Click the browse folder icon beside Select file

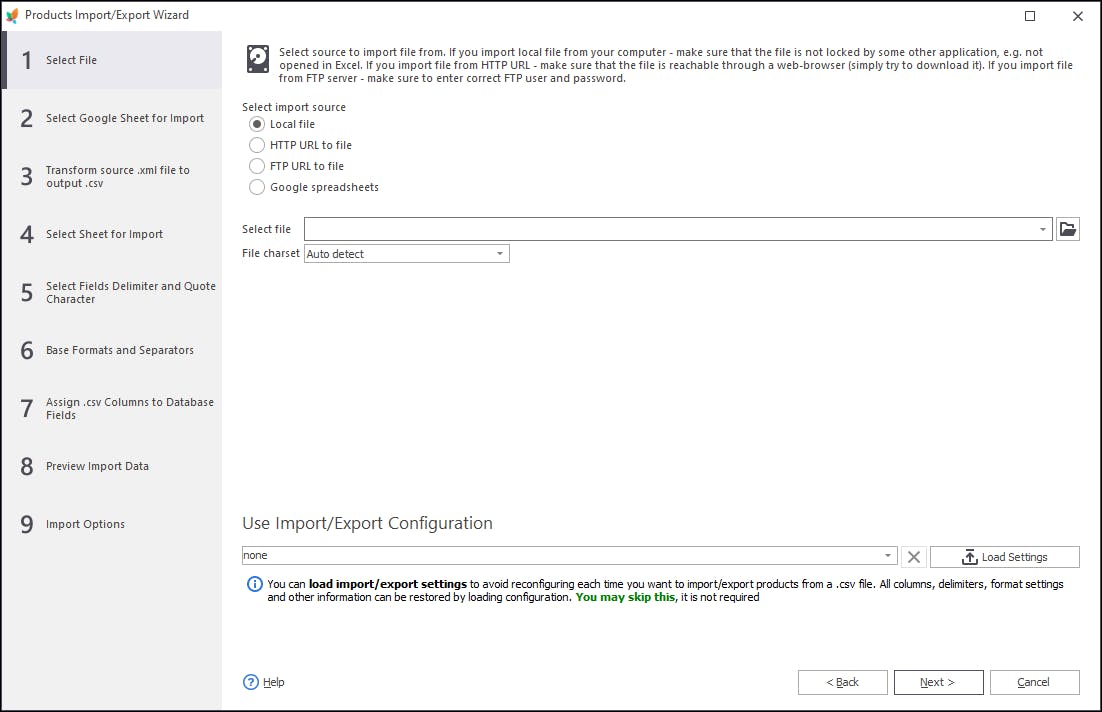pos(1067,229)
